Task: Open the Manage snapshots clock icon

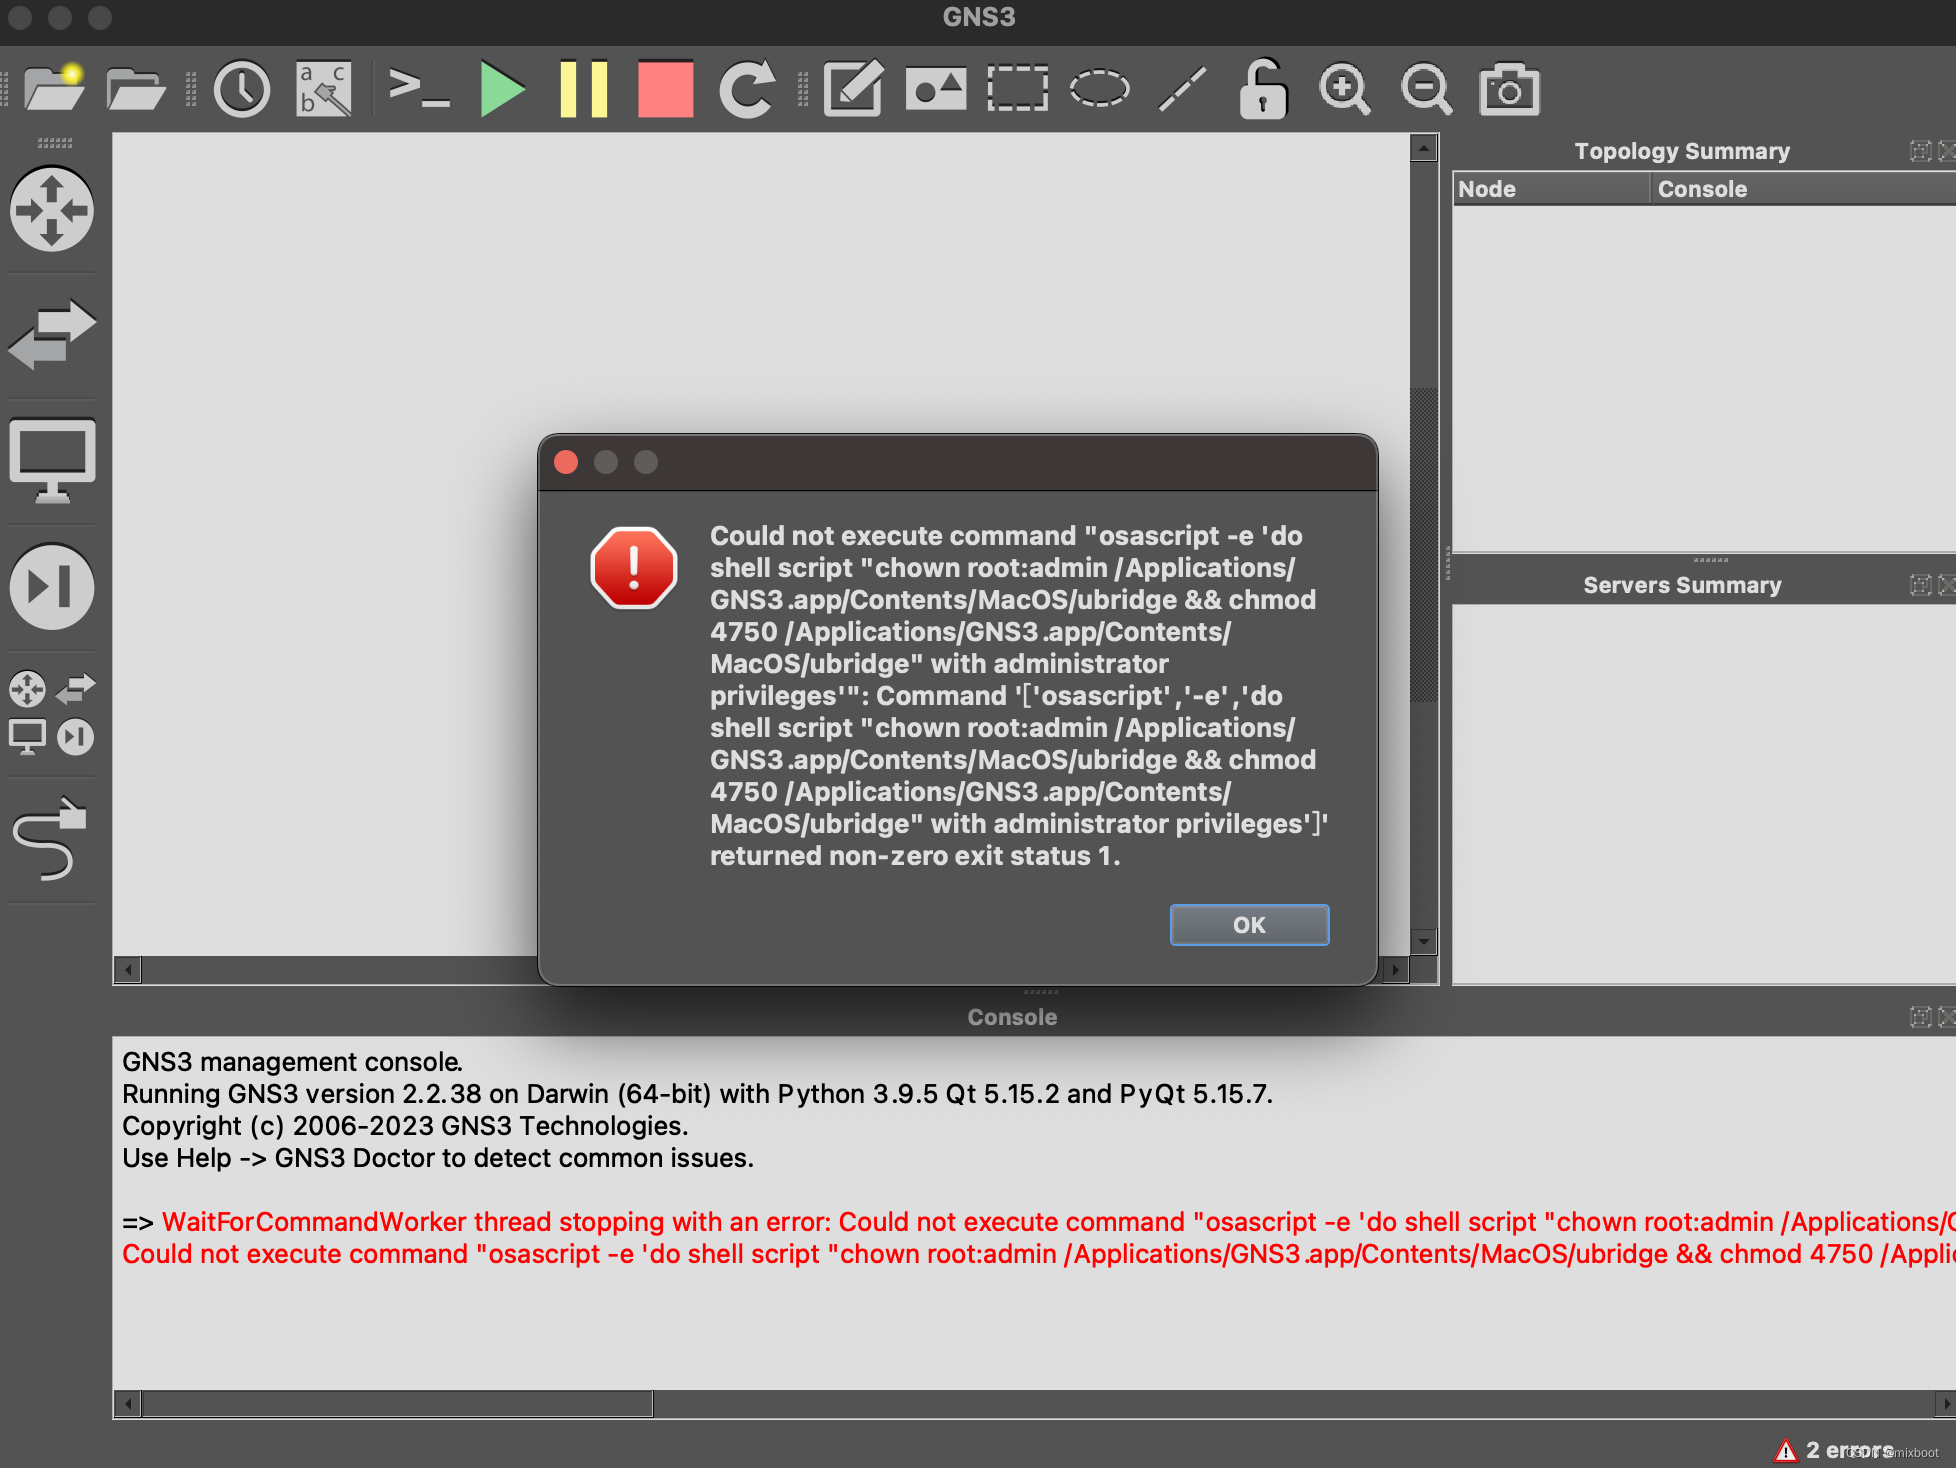Action: [x=242, y=89]
